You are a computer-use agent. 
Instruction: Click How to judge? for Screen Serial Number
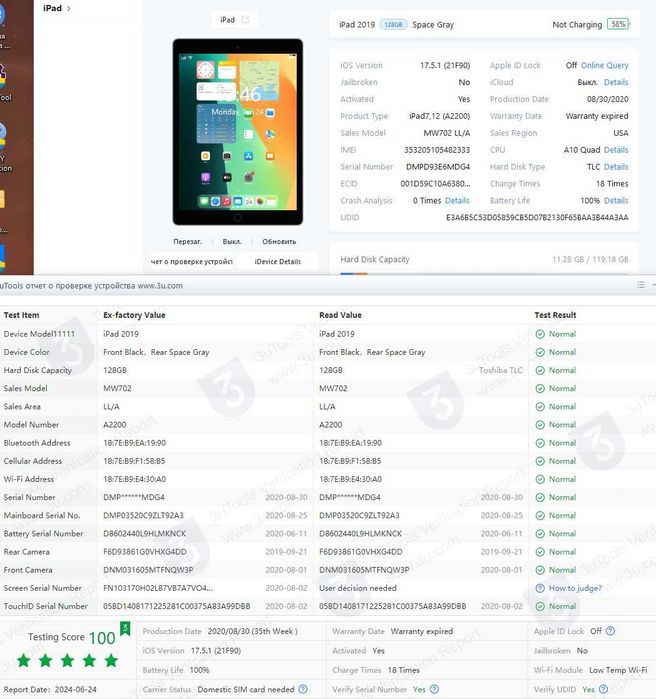point(575,588)
